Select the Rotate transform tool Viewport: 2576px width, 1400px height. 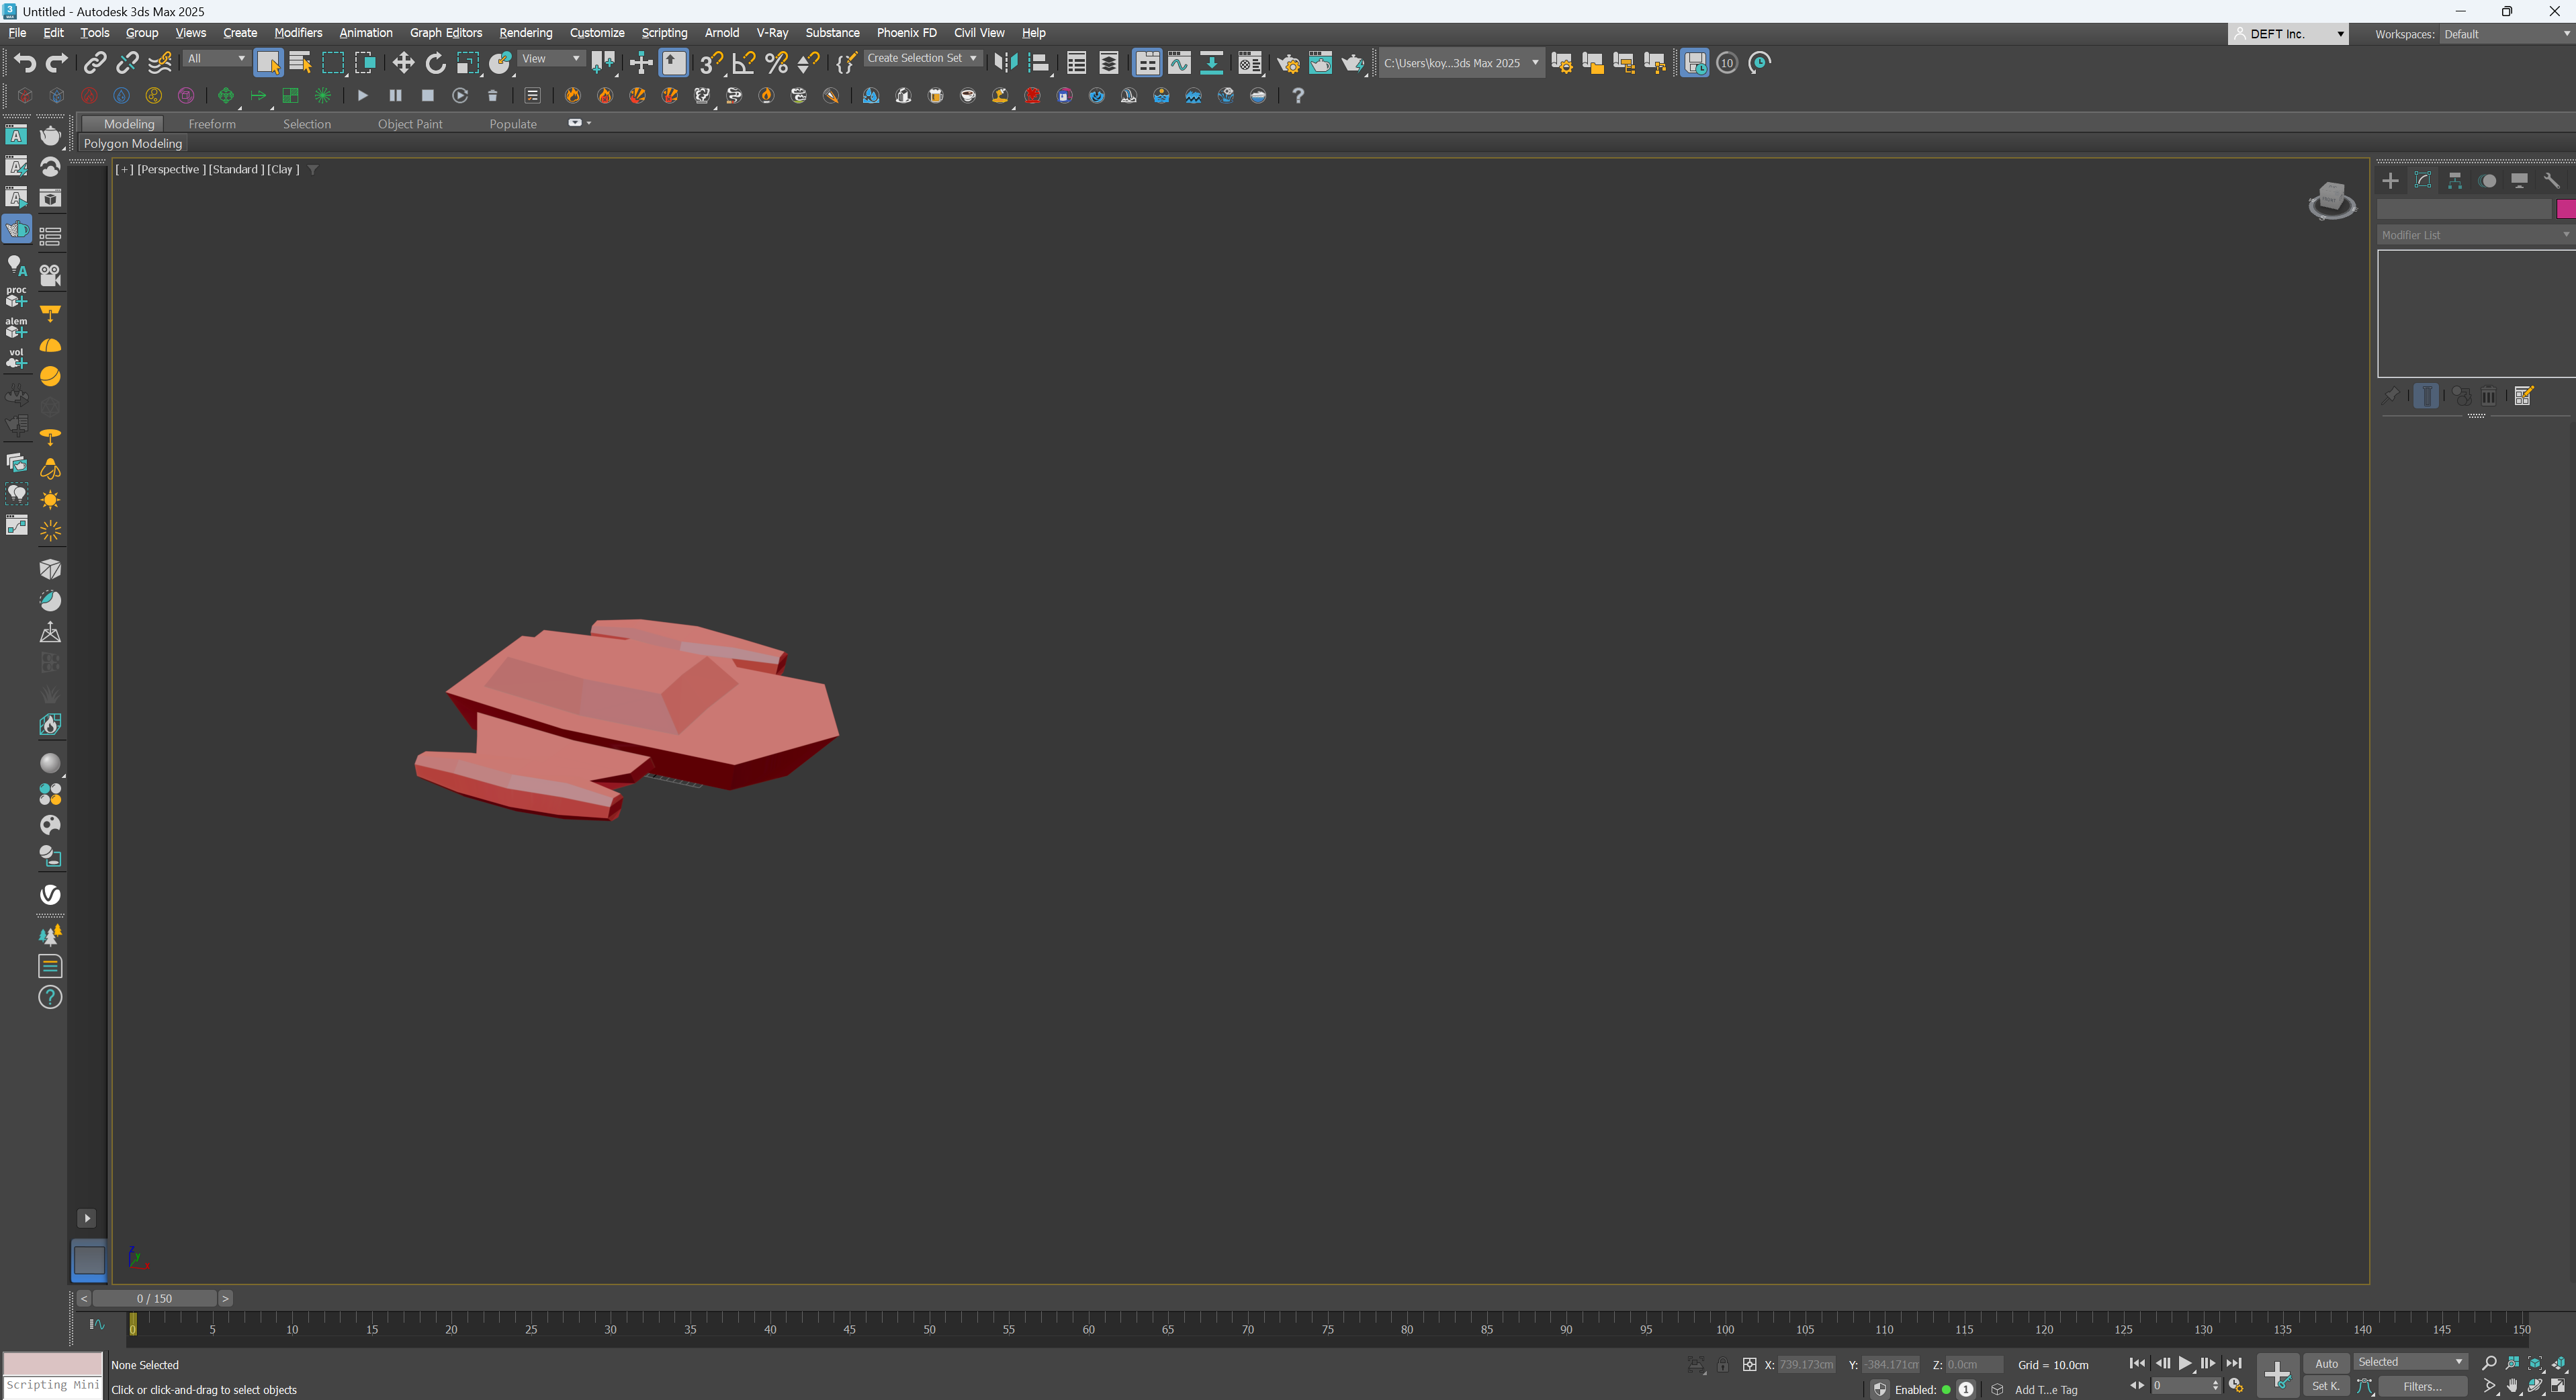coord(435,63)
